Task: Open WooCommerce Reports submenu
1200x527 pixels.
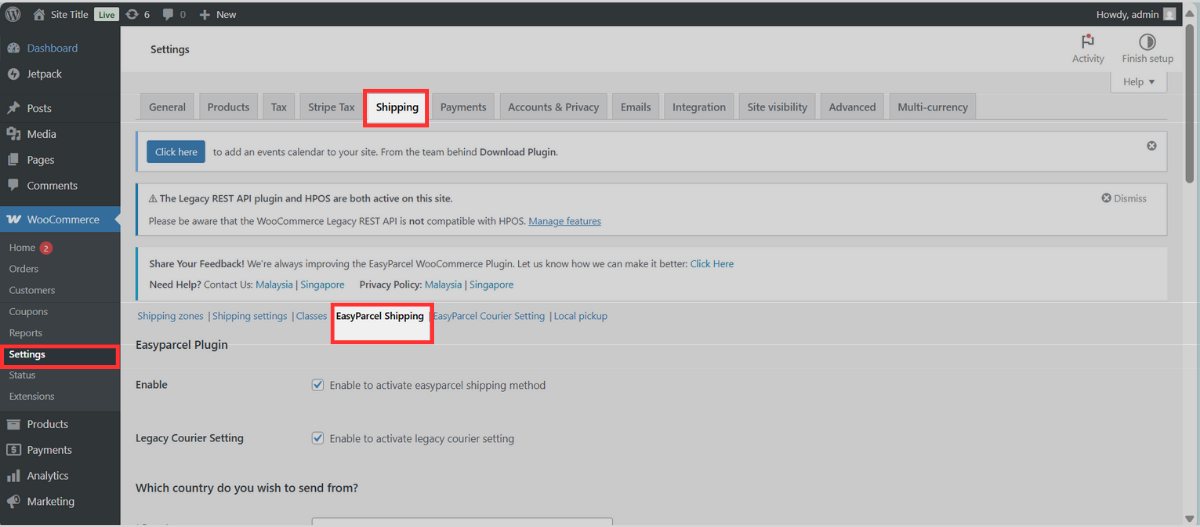Action: pyautogui.click(x=26, y=333)
